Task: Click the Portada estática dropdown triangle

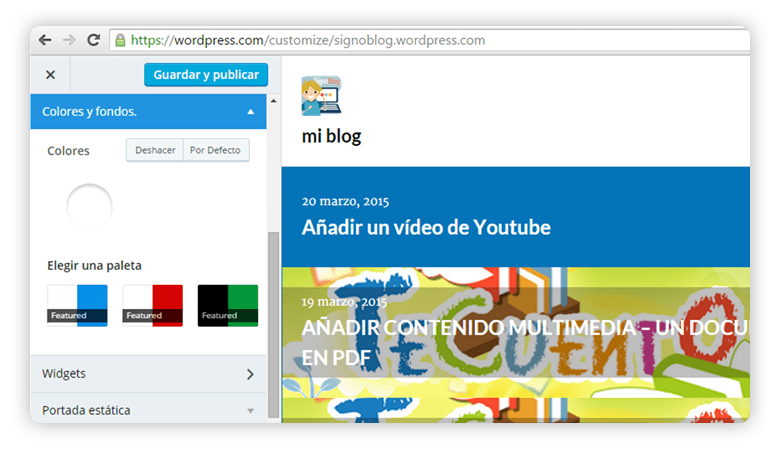Action: [251, 411]
